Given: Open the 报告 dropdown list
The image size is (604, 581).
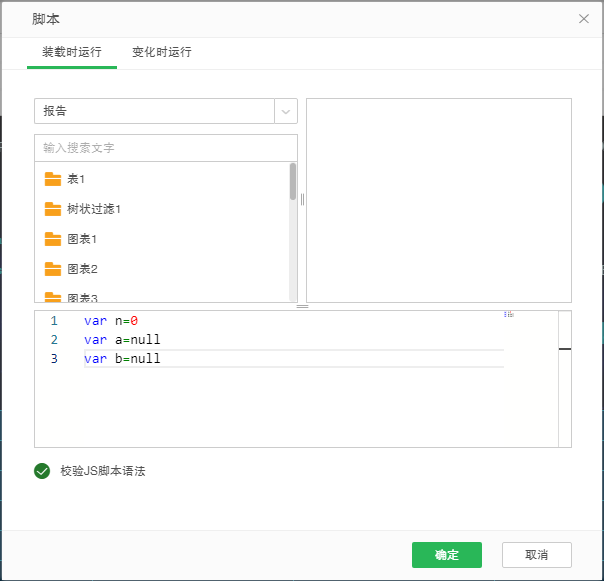Looking at the screenshot, I should [155, 111].
